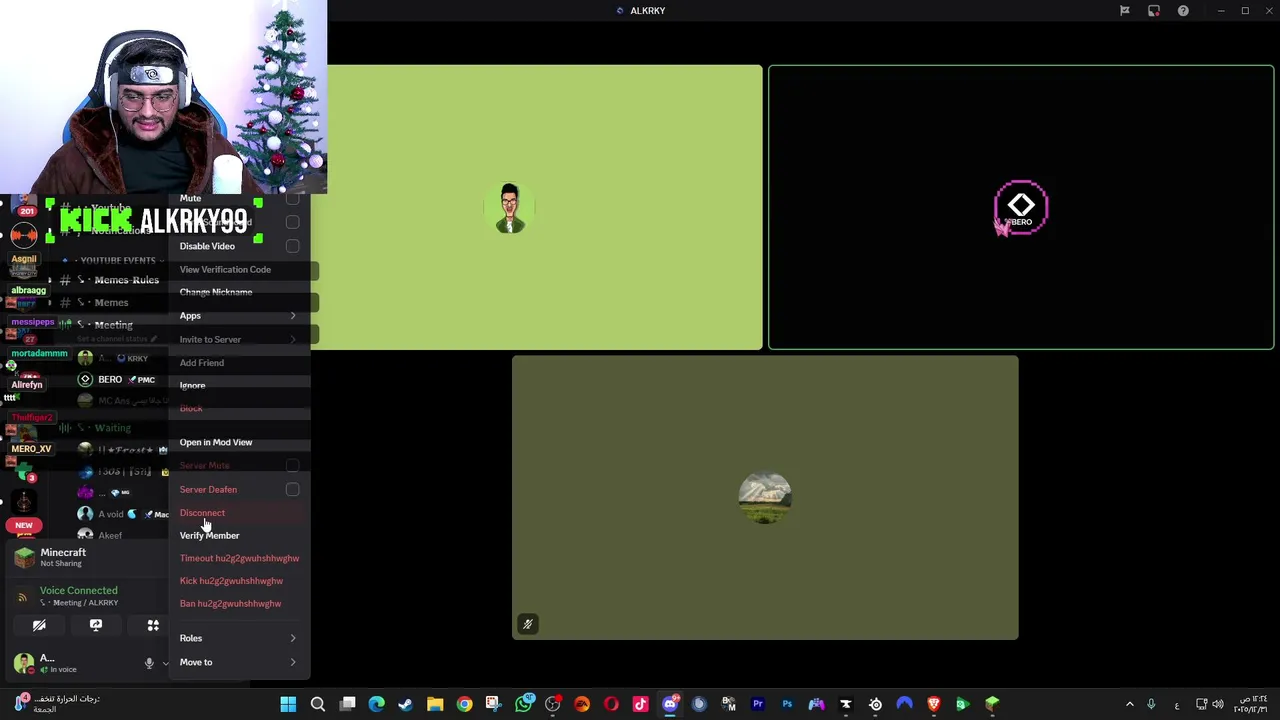Select the Meeting voice channel

click(x=112, y=325)
